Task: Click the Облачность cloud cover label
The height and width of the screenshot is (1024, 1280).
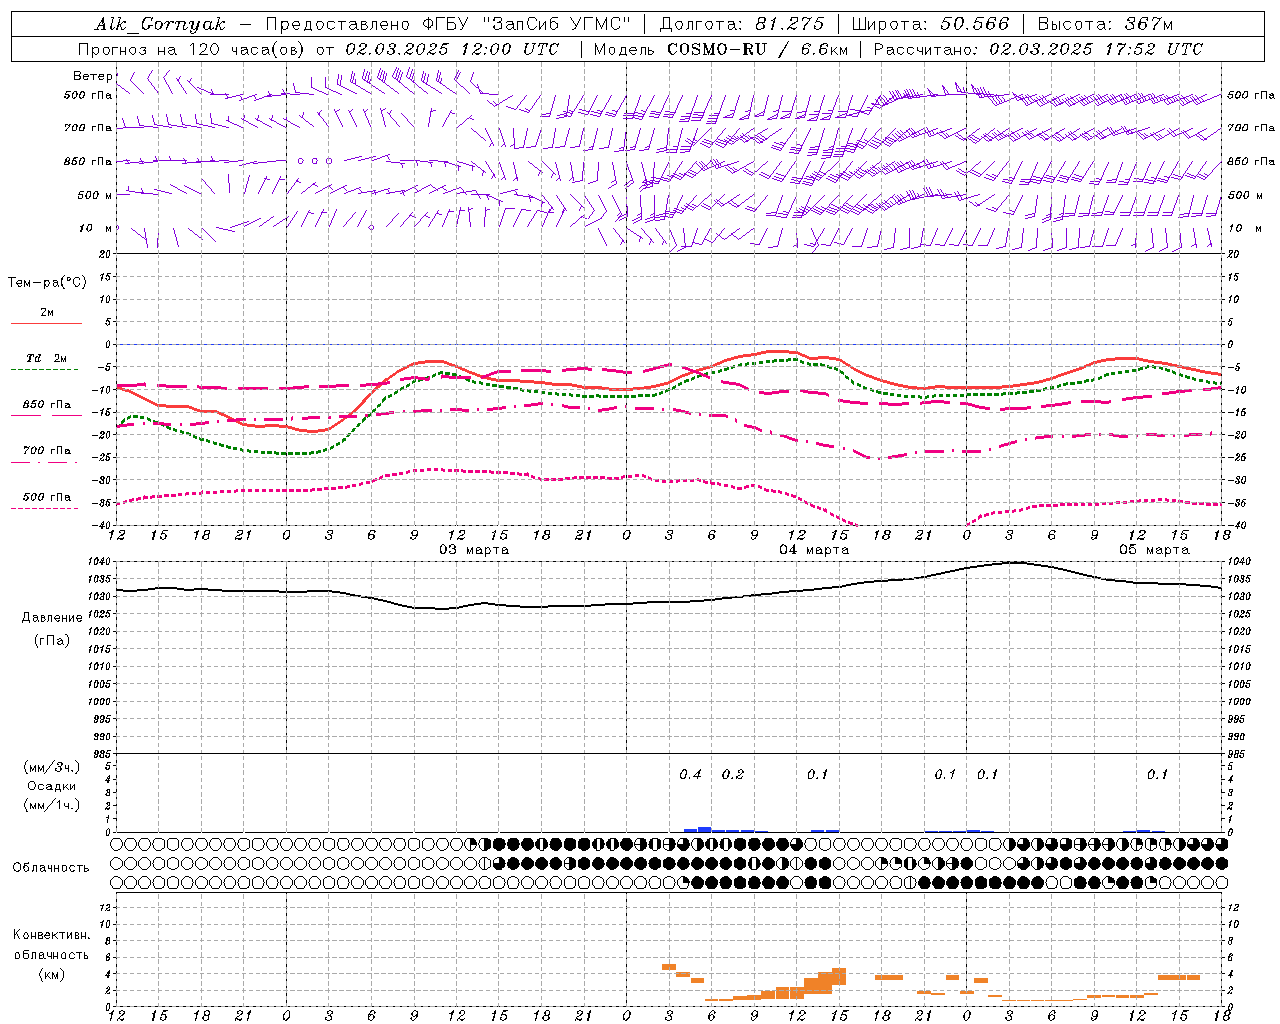Action: 51,867
